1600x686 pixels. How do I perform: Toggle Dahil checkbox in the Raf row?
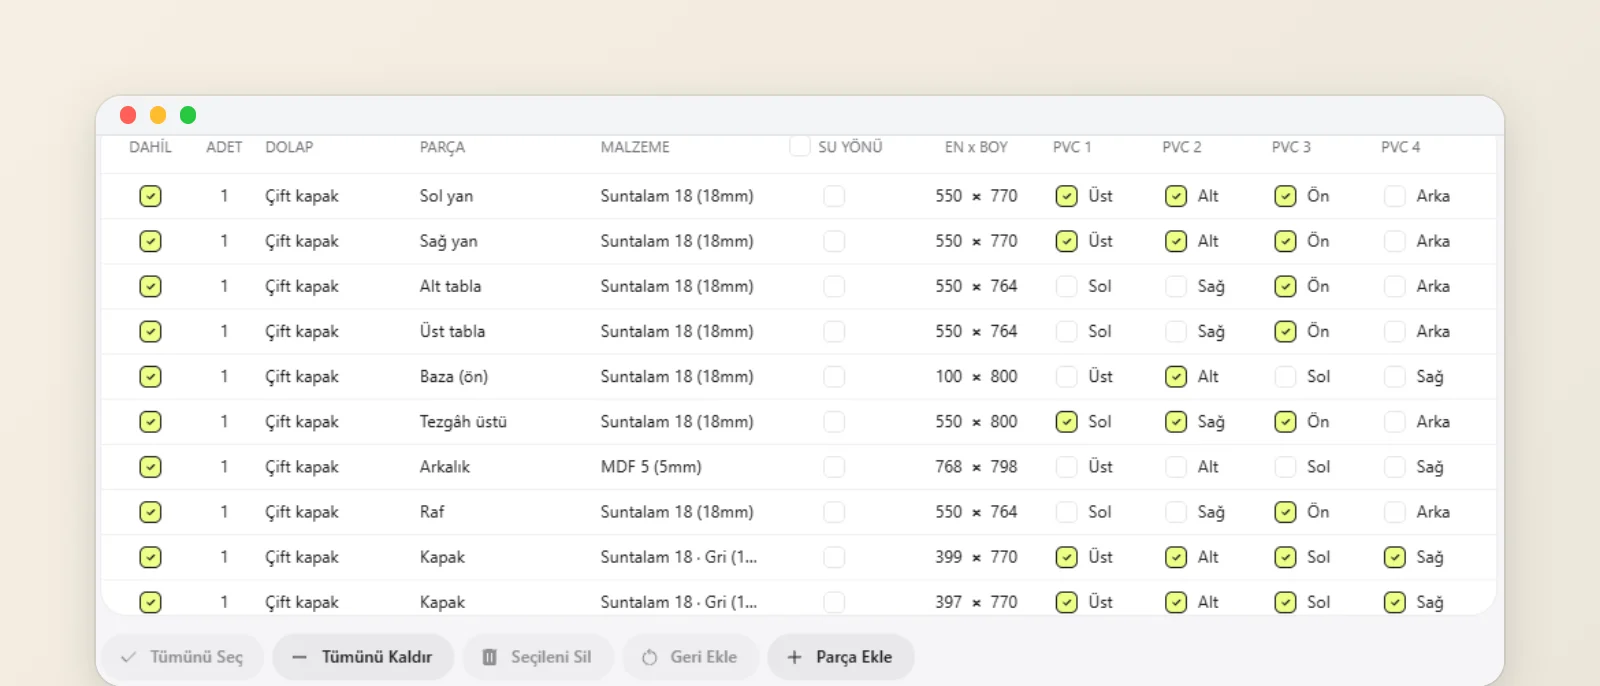pos(150,512)
